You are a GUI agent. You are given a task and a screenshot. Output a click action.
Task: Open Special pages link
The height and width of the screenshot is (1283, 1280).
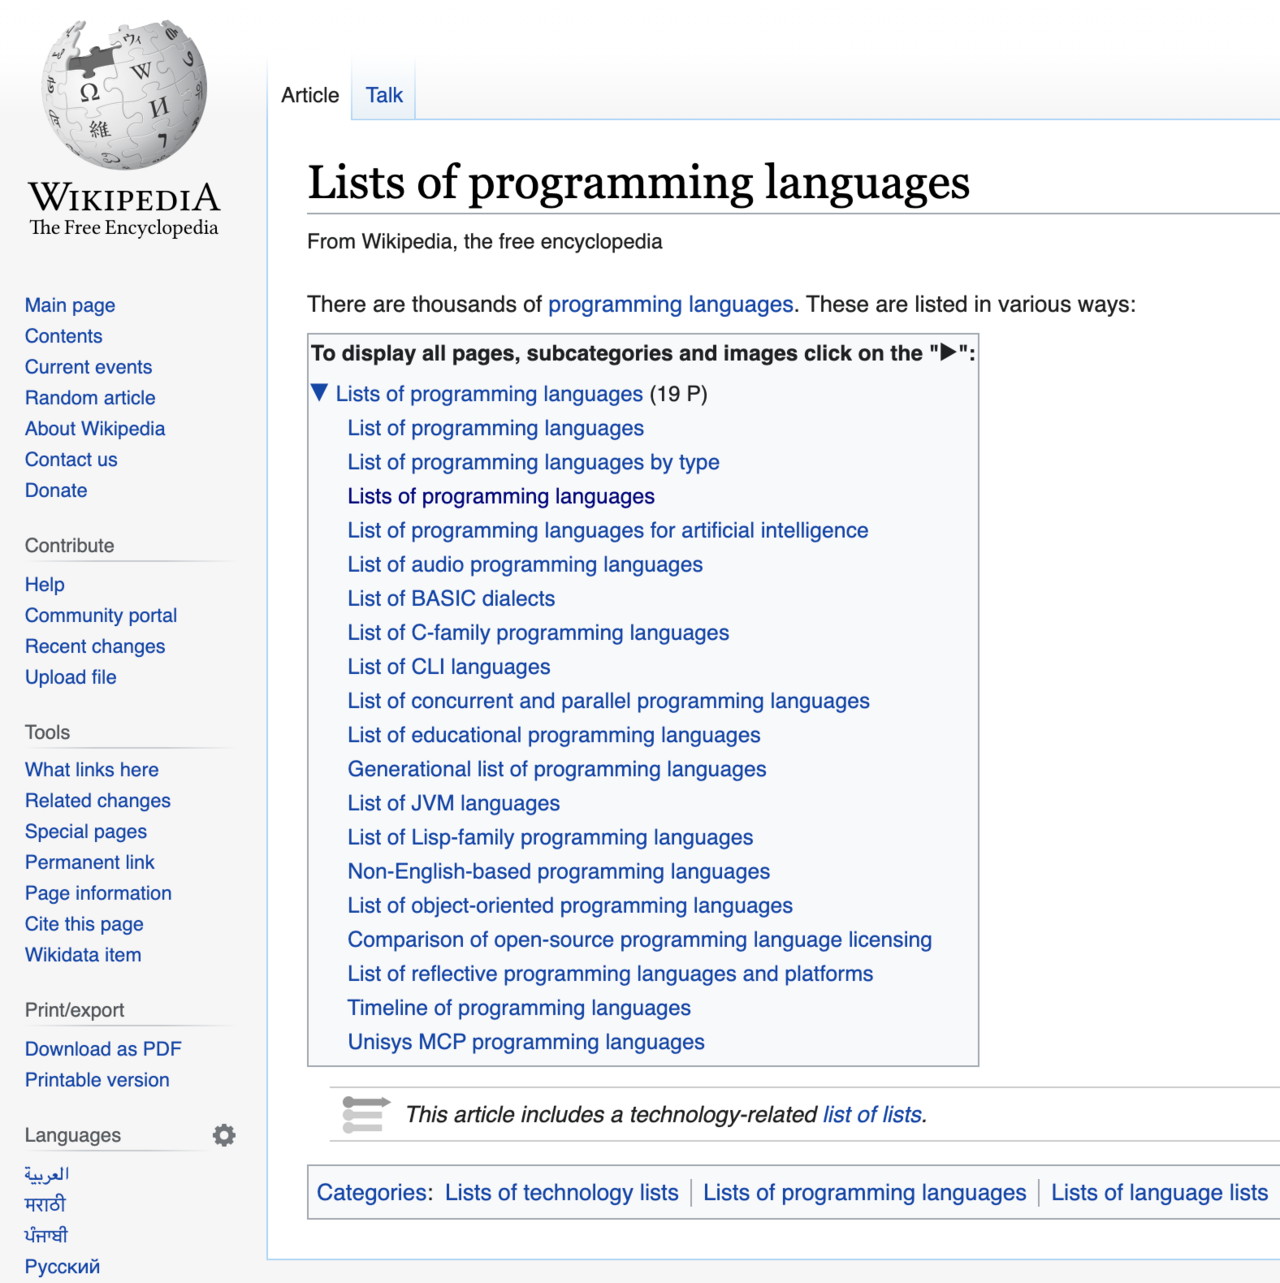click(x=86, y=832)
